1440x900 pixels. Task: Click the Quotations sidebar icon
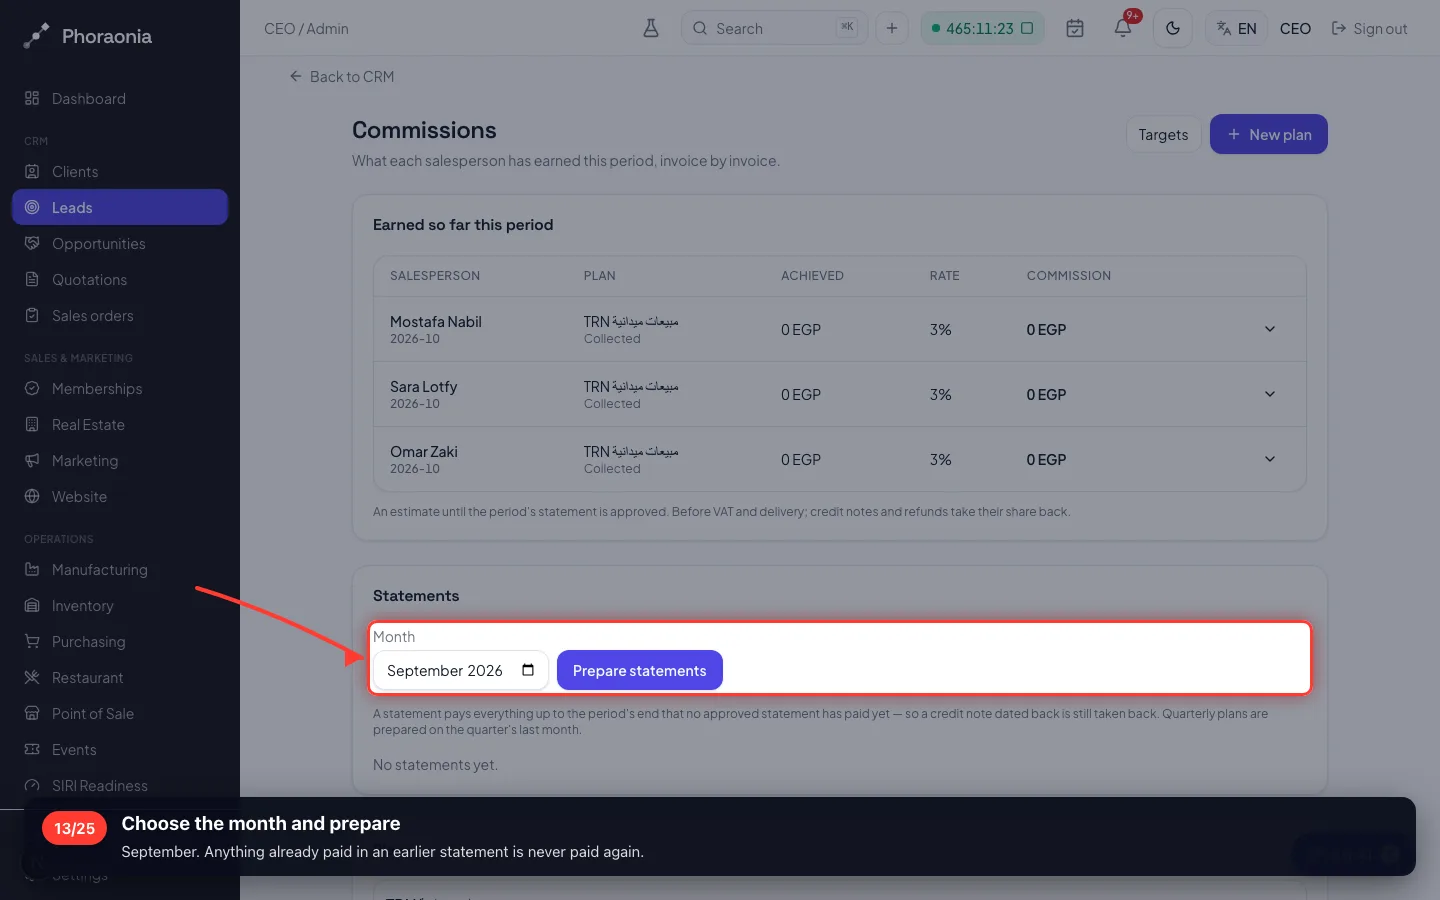point(32,279)
